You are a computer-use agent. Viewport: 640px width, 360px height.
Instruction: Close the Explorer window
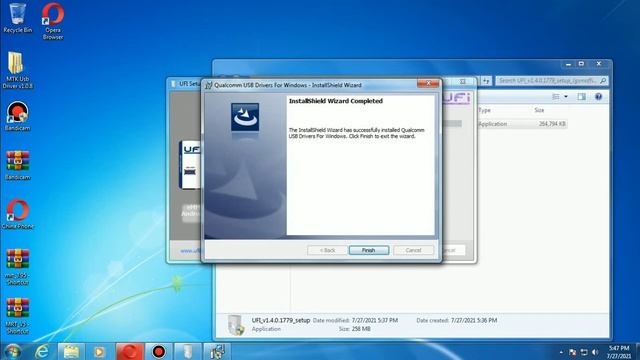[x=599, y=64]
